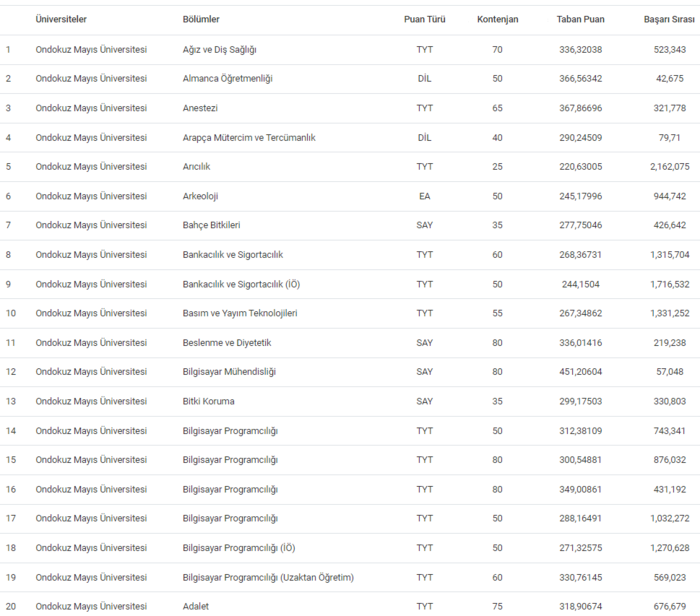Open the Ağız ve Diş Sağlığı department
The height and width of the screenshot is (616, 700).
tap(219, 49)
